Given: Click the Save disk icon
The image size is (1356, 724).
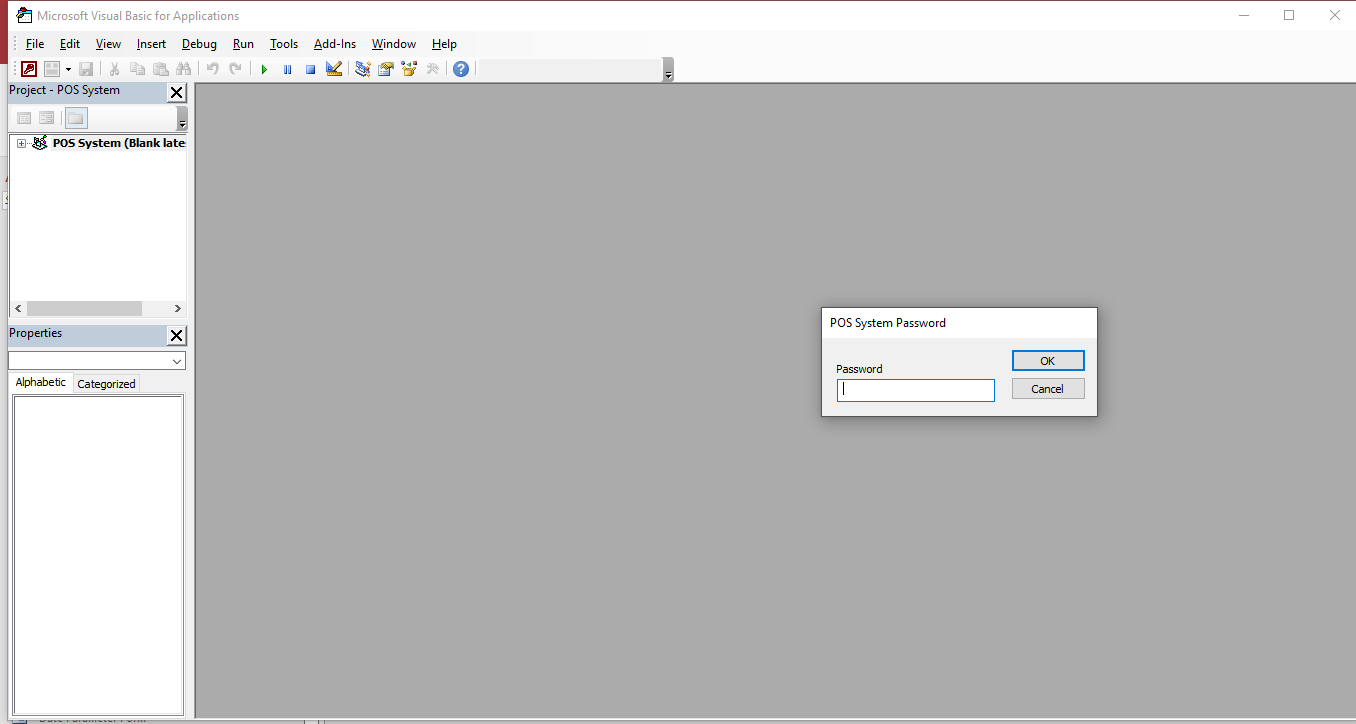Looking at the screenshot, I should [86, 69].
